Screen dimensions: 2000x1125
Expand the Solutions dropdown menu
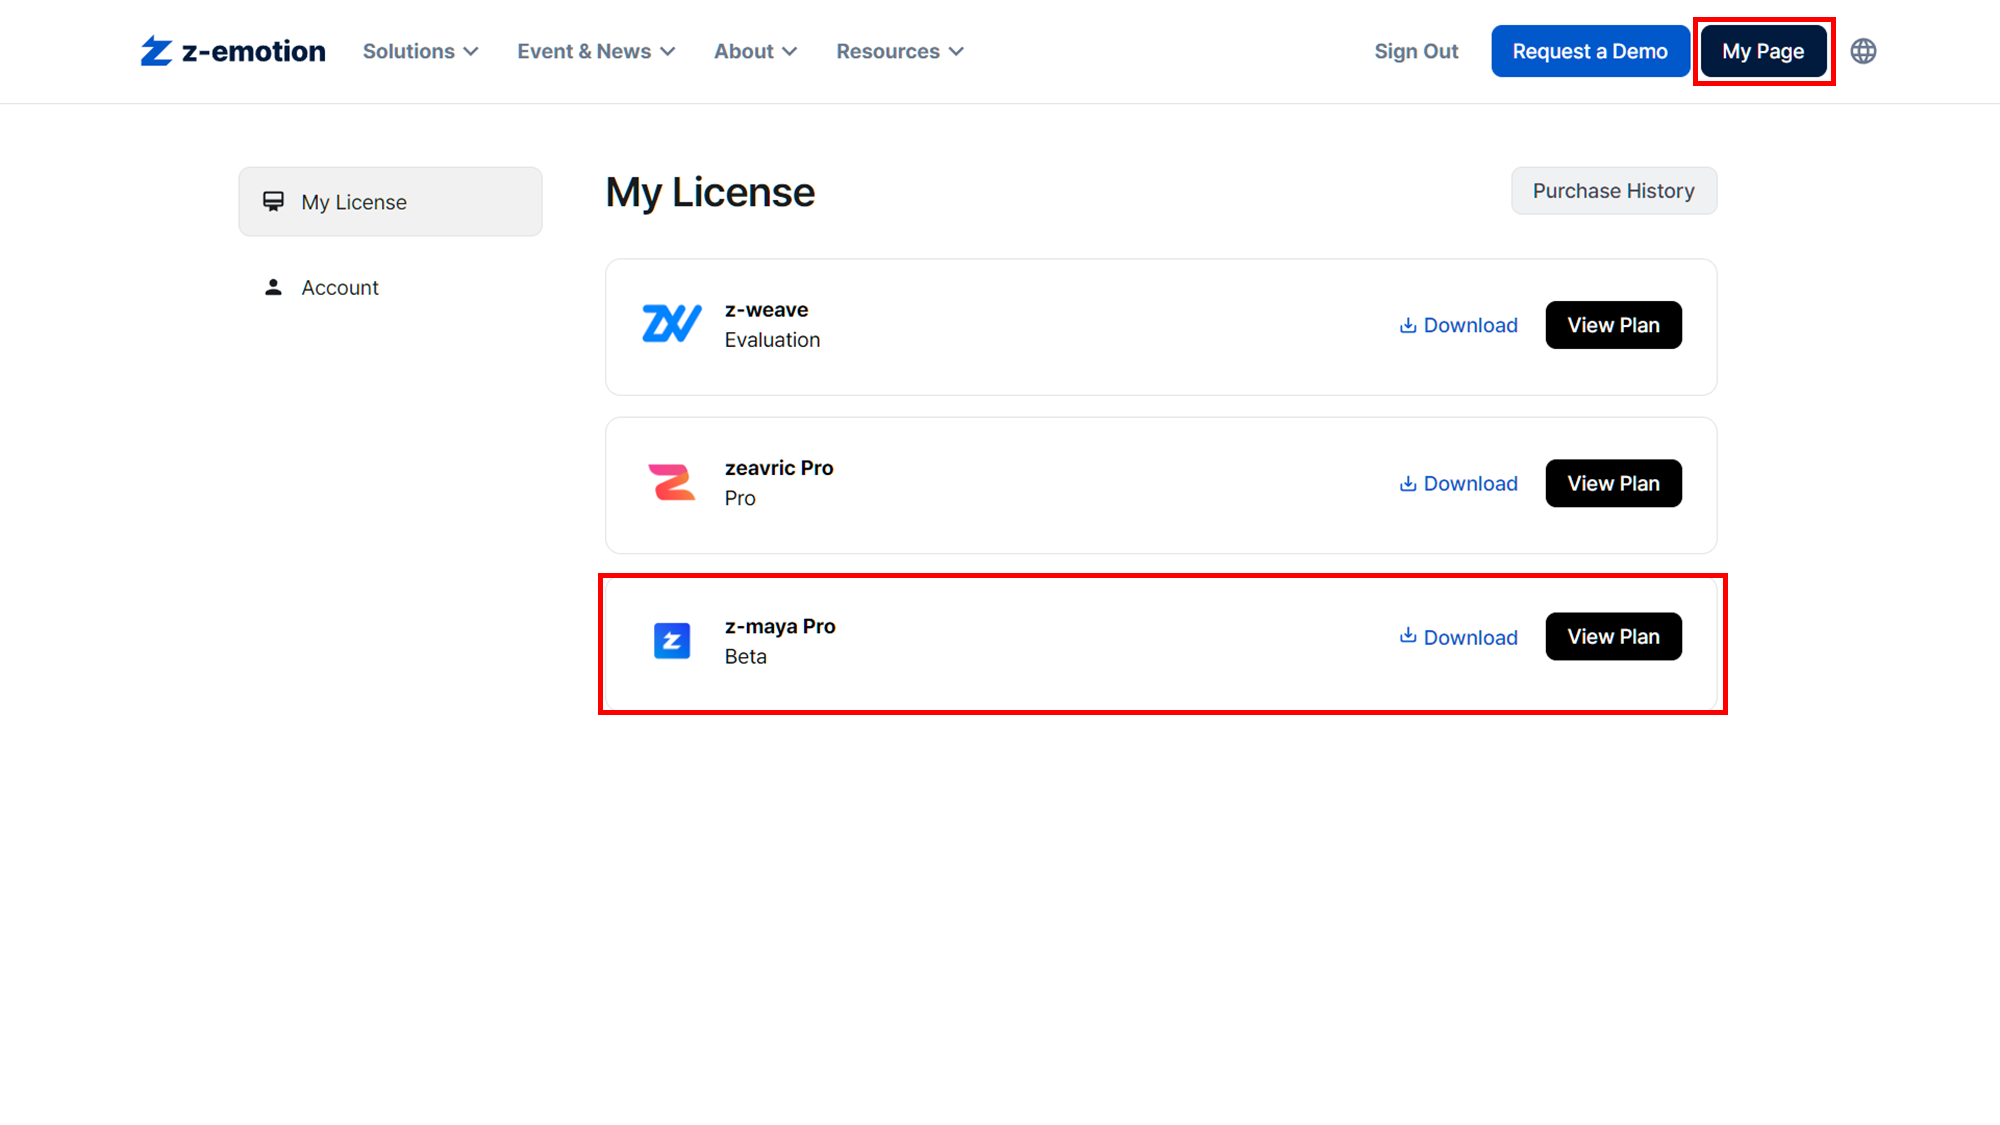[420, 51]
